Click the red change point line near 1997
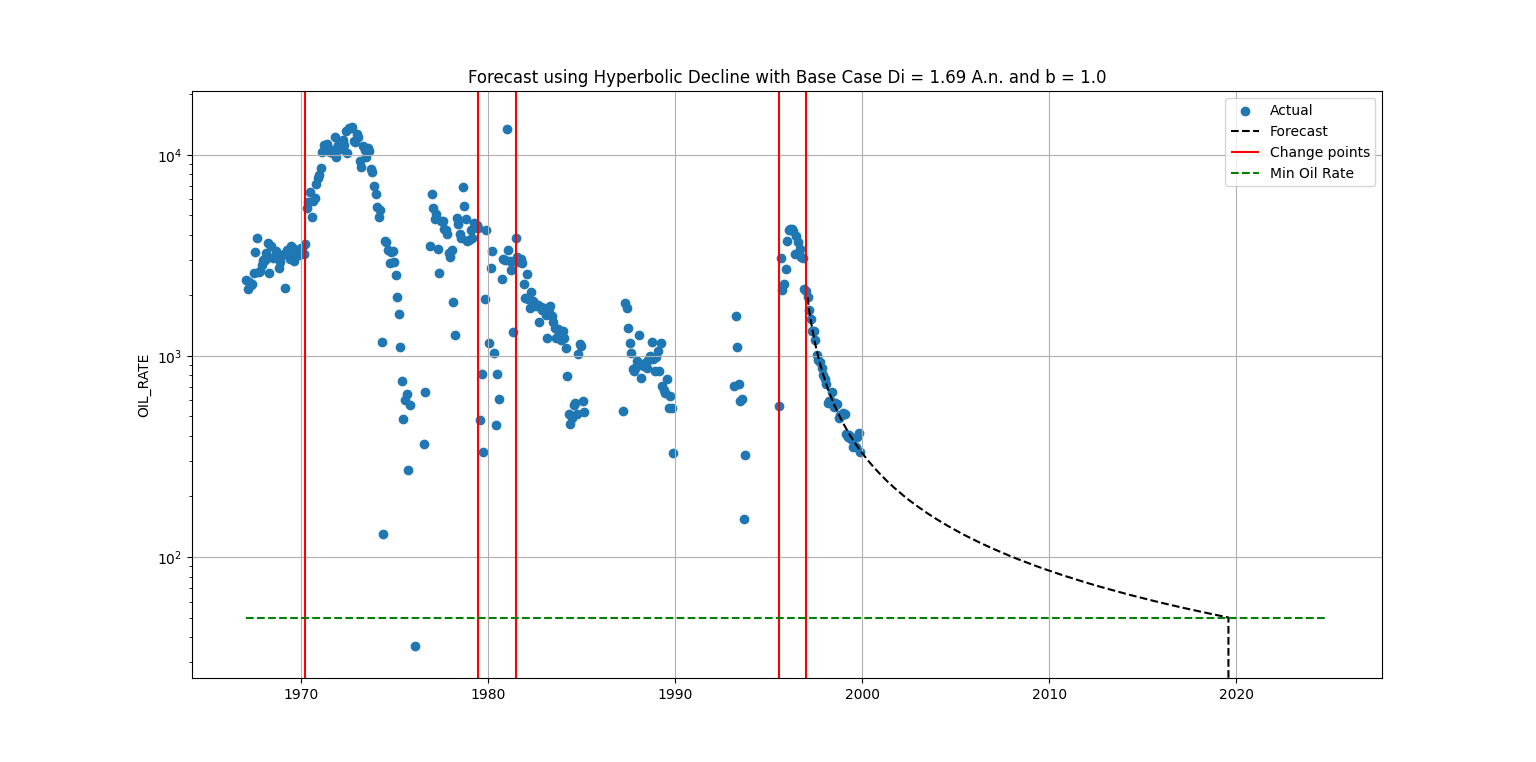Screen dimensions: 1536x762 tap(806, 385)
